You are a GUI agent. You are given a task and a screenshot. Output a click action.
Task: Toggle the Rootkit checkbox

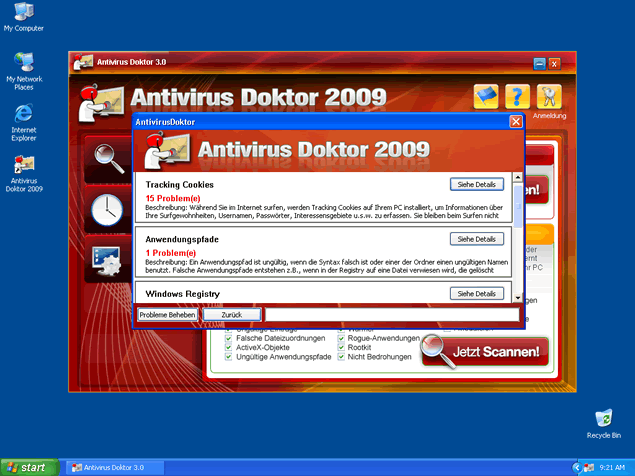tap(343, 347)
